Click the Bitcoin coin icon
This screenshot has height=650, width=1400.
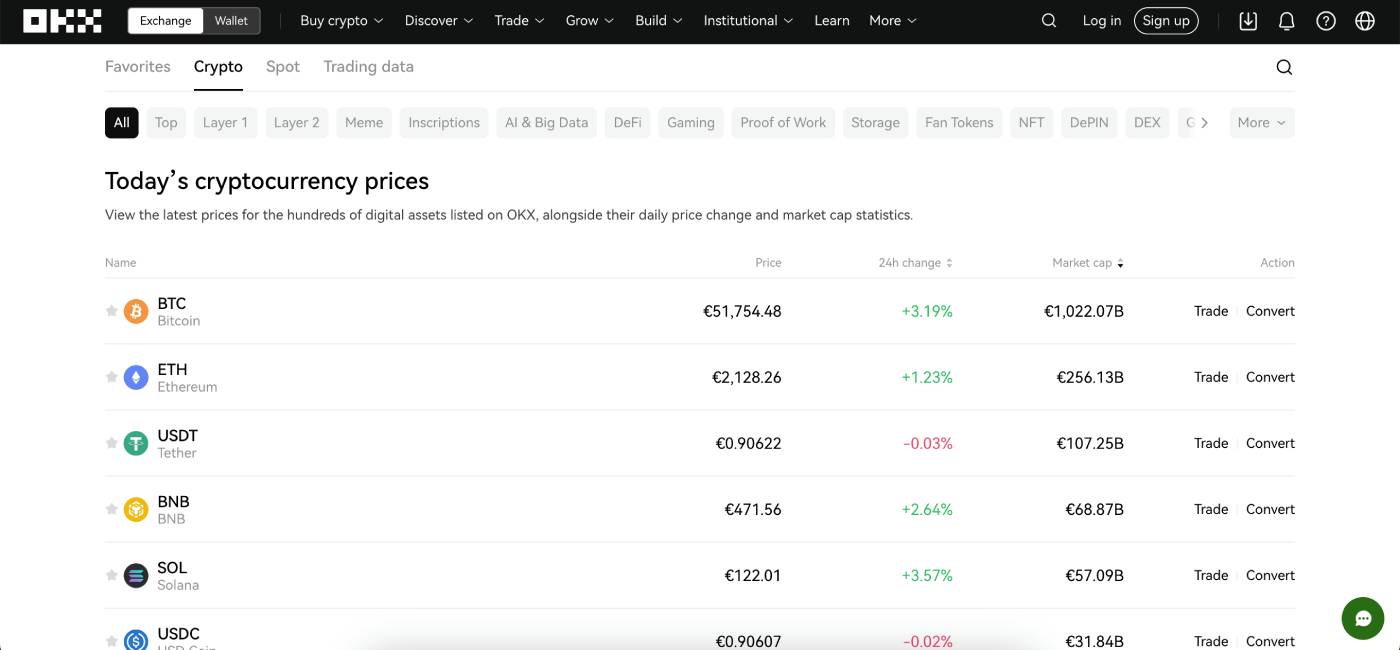point(136,311)
